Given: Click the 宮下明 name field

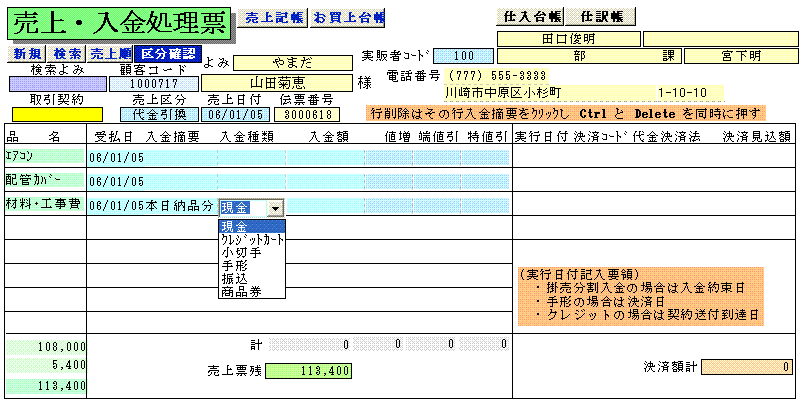Looking at the screenshot, I should tap(741, 56).
